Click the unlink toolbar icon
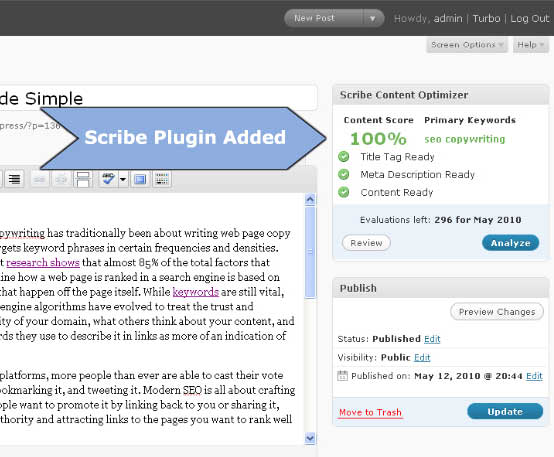The image size is (554, 457). click(x=61, y=179)
